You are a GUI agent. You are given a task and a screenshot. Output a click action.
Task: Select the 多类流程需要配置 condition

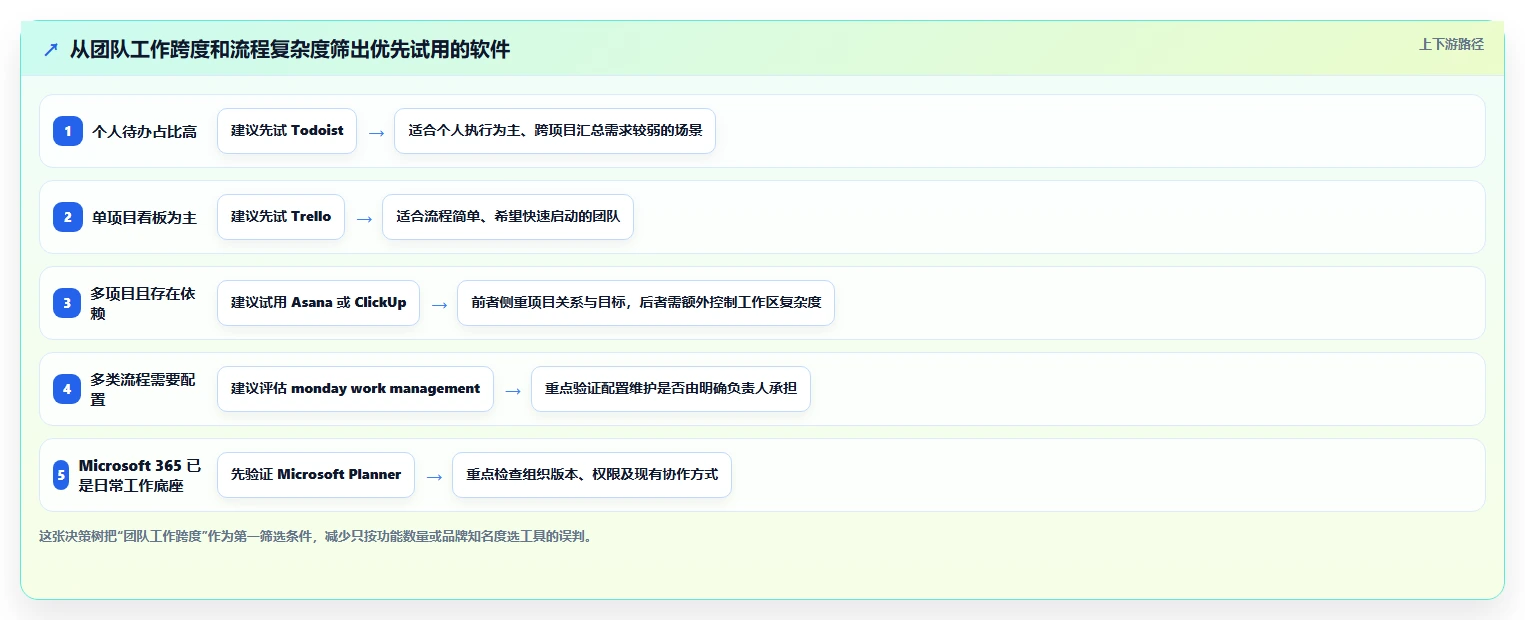pyautogui.click(x=143, y=389)
